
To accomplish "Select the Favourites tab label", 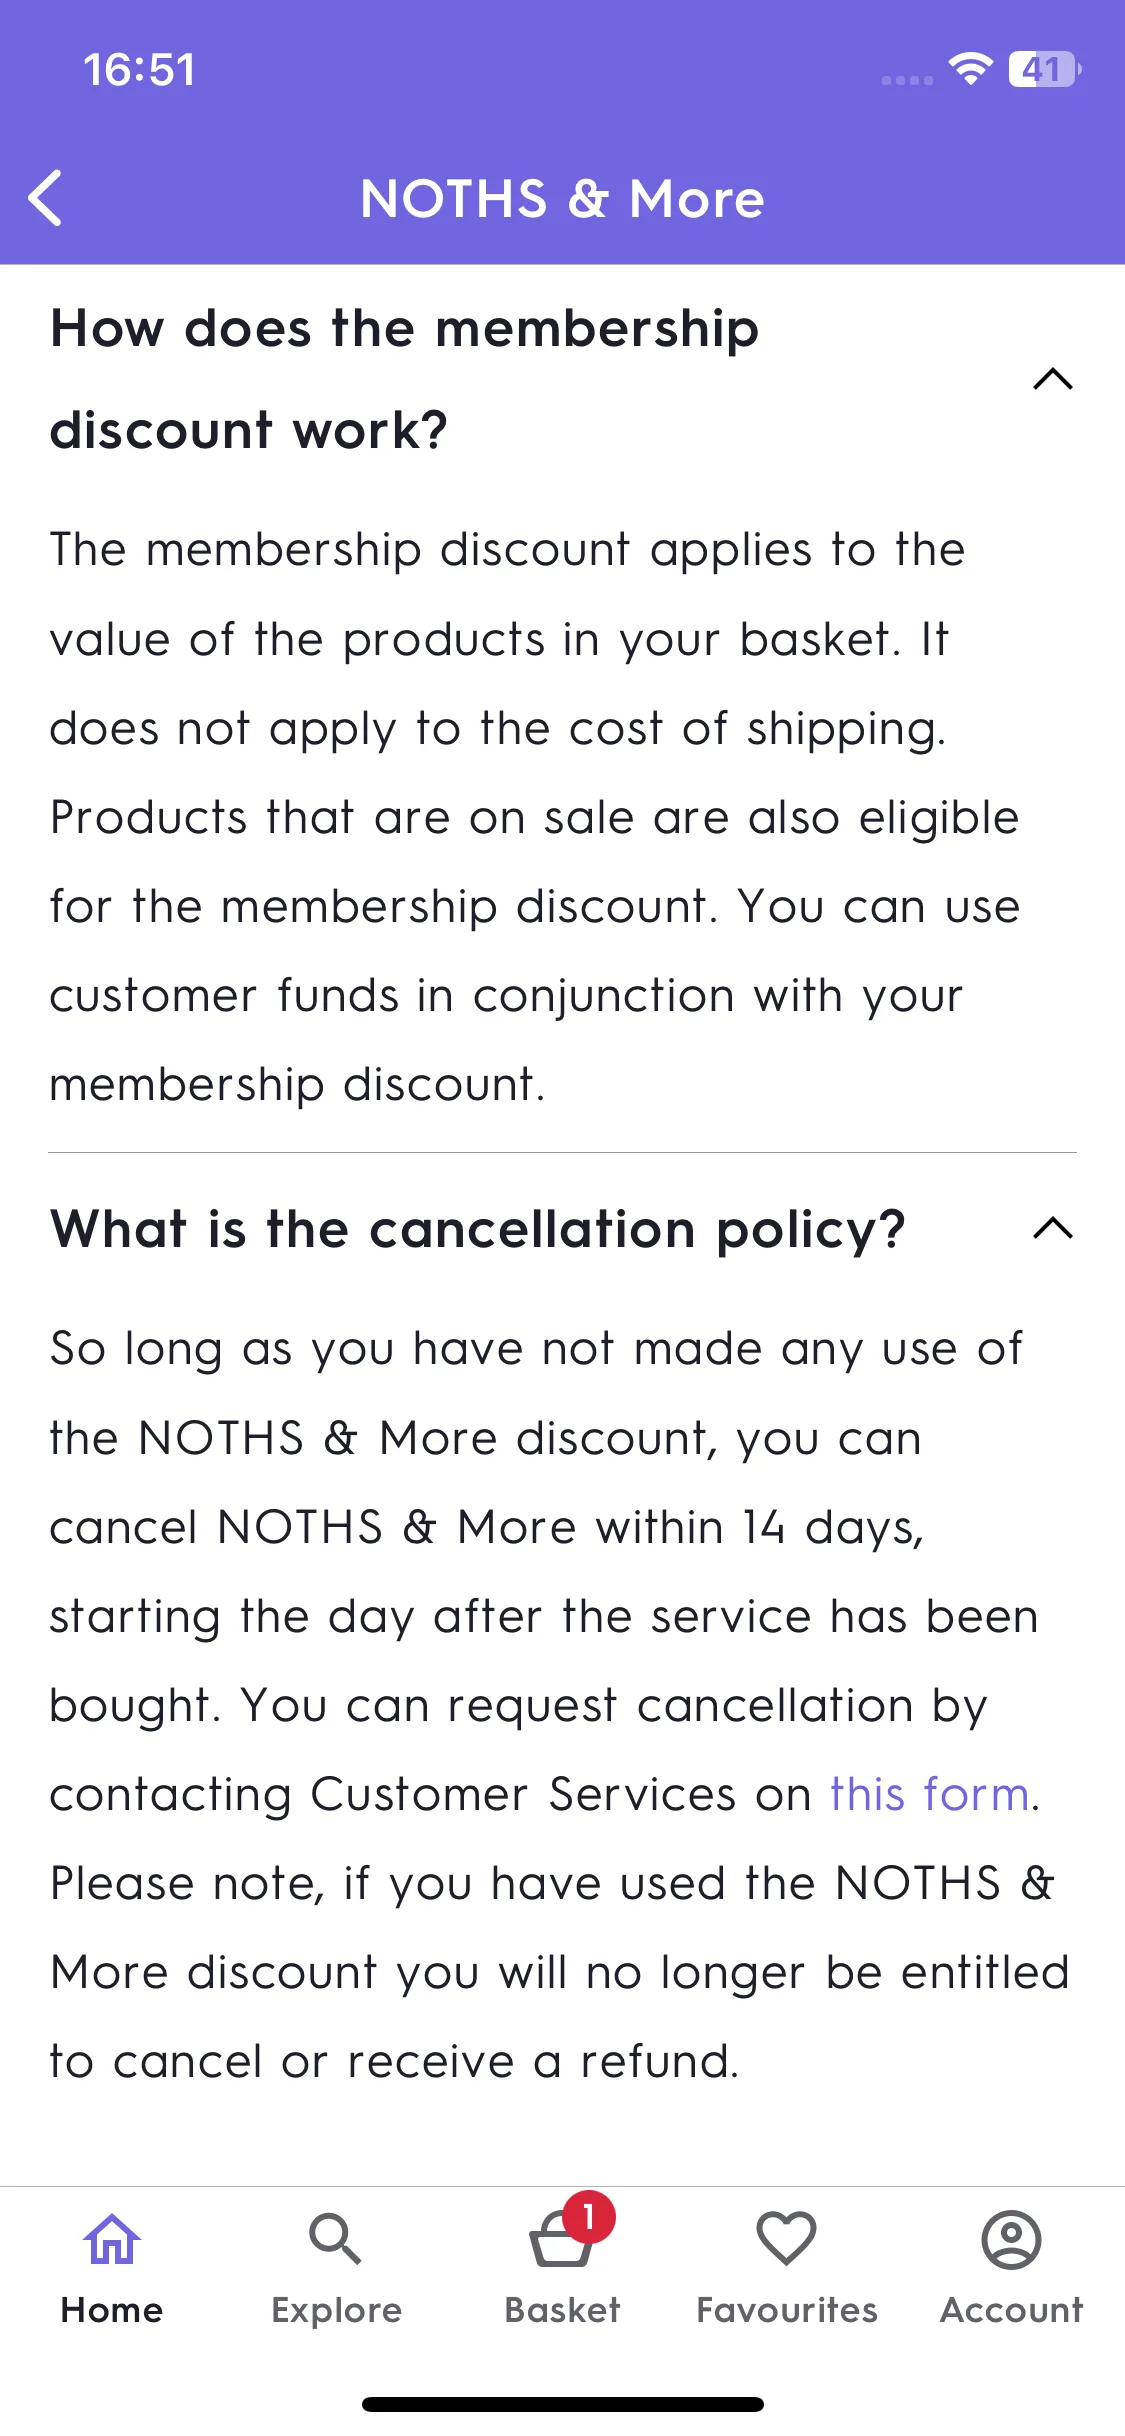I will tap(787, 2310).
